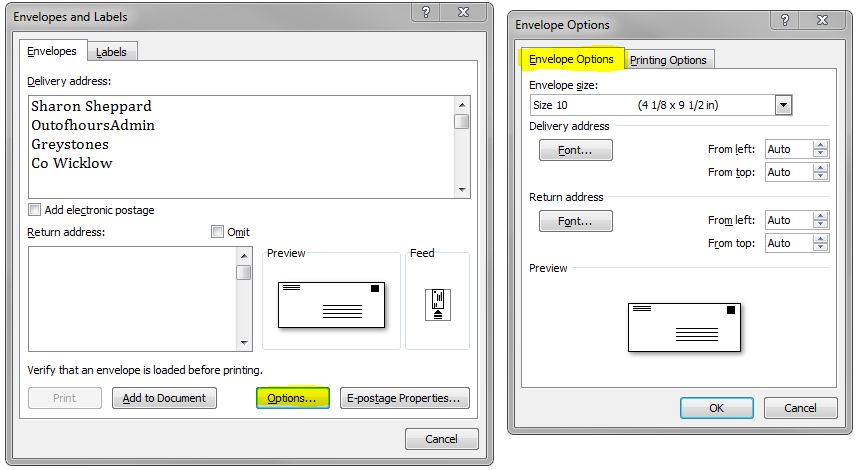859x470 pixels.
Task: Click Return address From top Auto field
Action: 789,243
